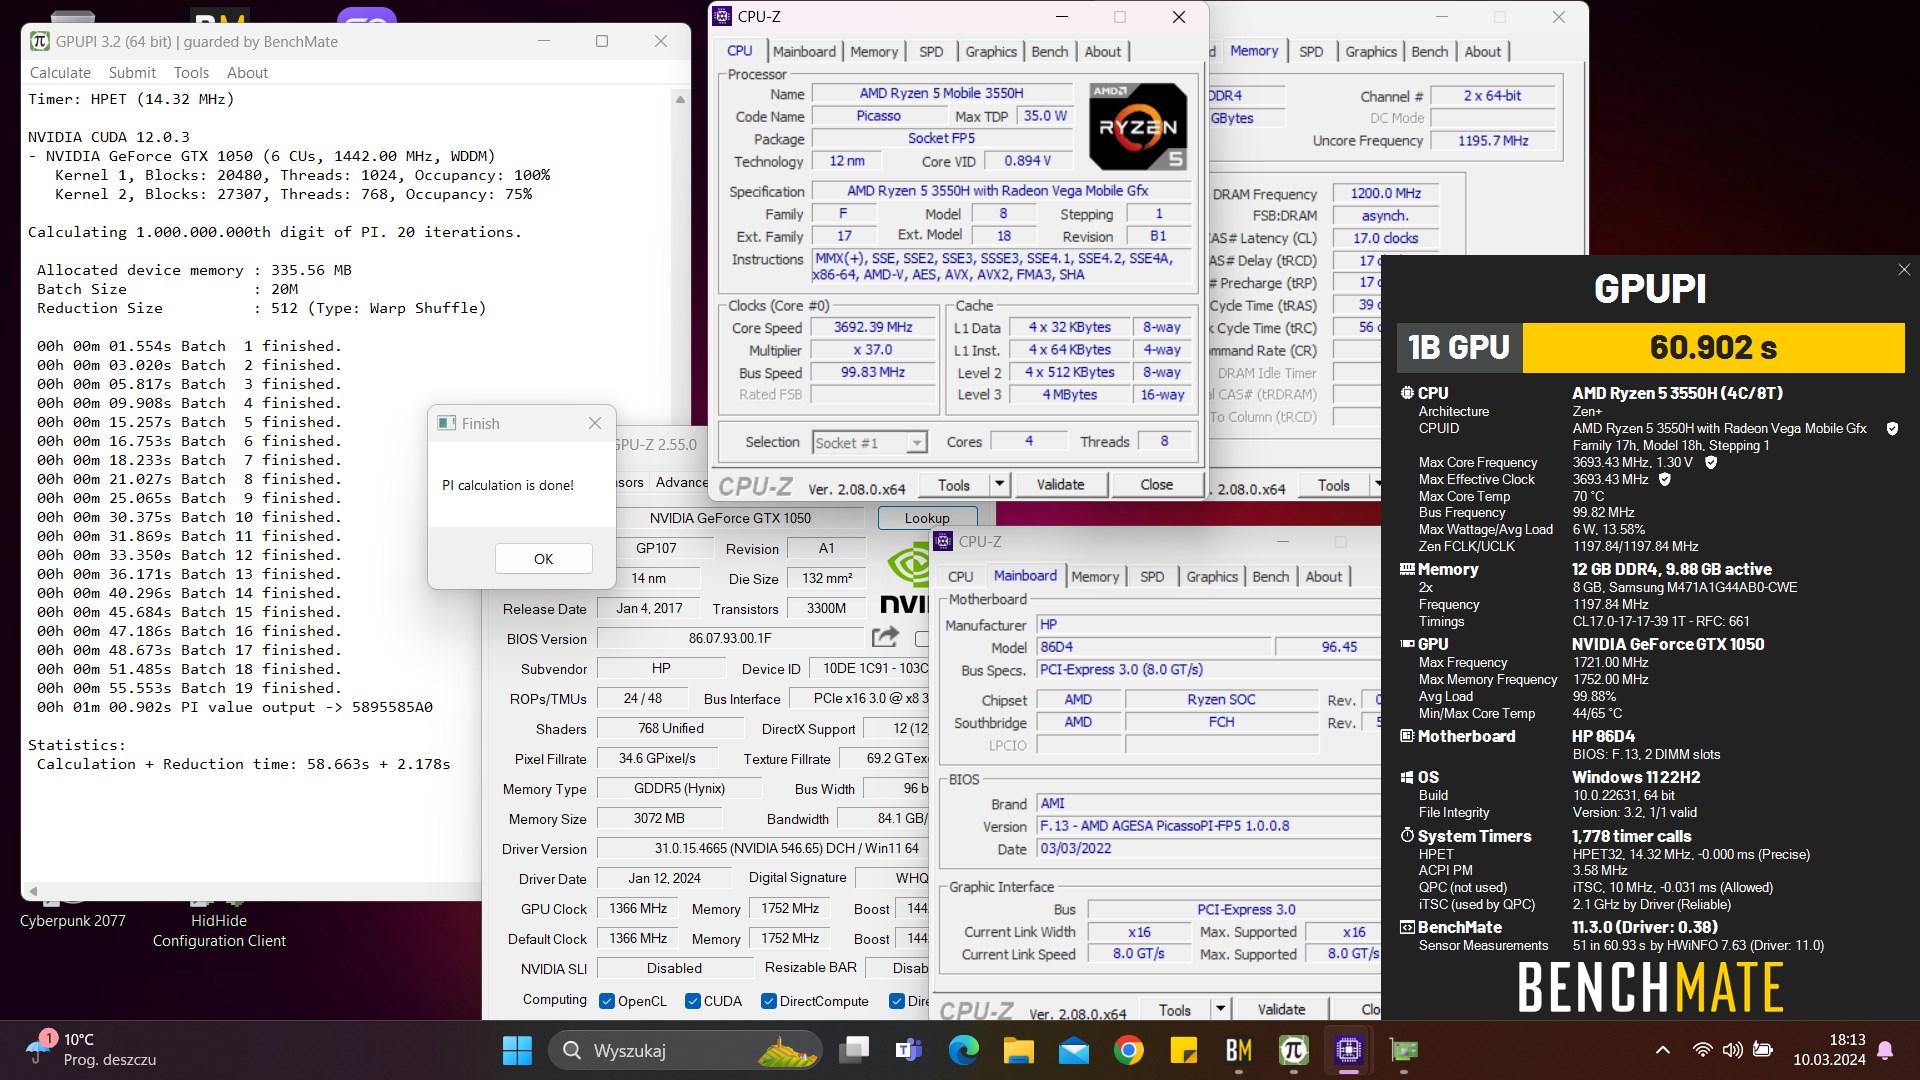Click the Tools button in the Memory CPU-Z window
The width and height of the screenshot is (1920, 1080).
coord(1333,485)
